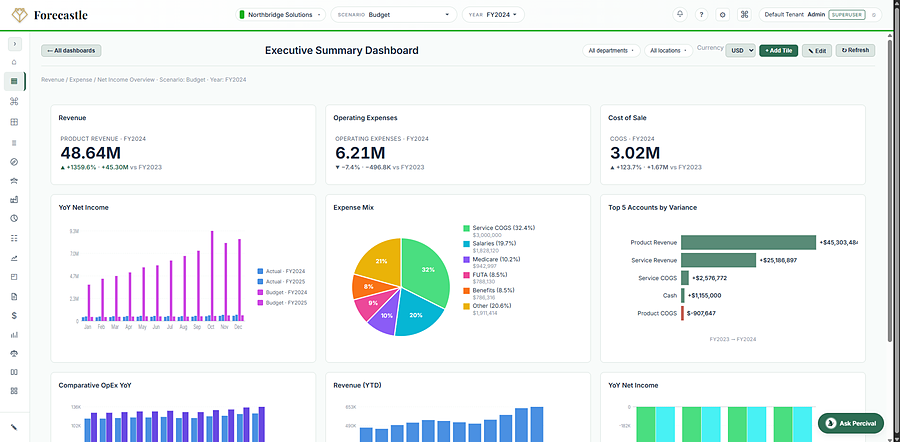Click the Service Revenue variance bar
The width and height of the screenshot is (900, 442).
coord(719,260)
